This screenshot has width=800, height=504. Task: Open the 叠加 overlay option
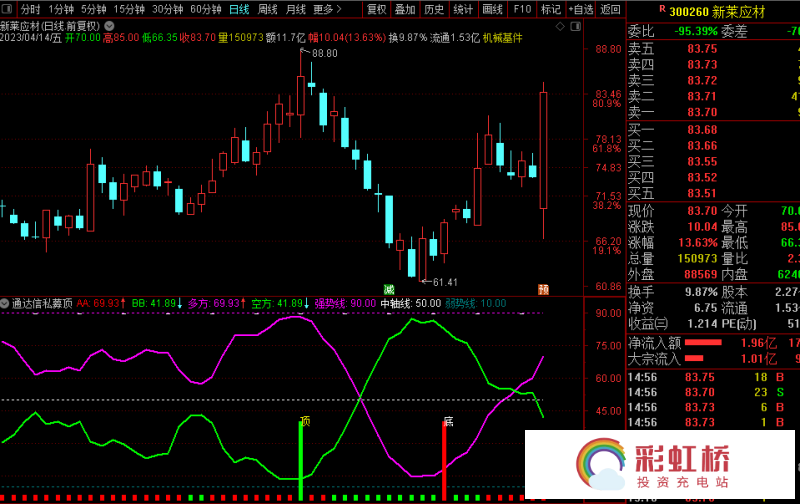[405, 9]
